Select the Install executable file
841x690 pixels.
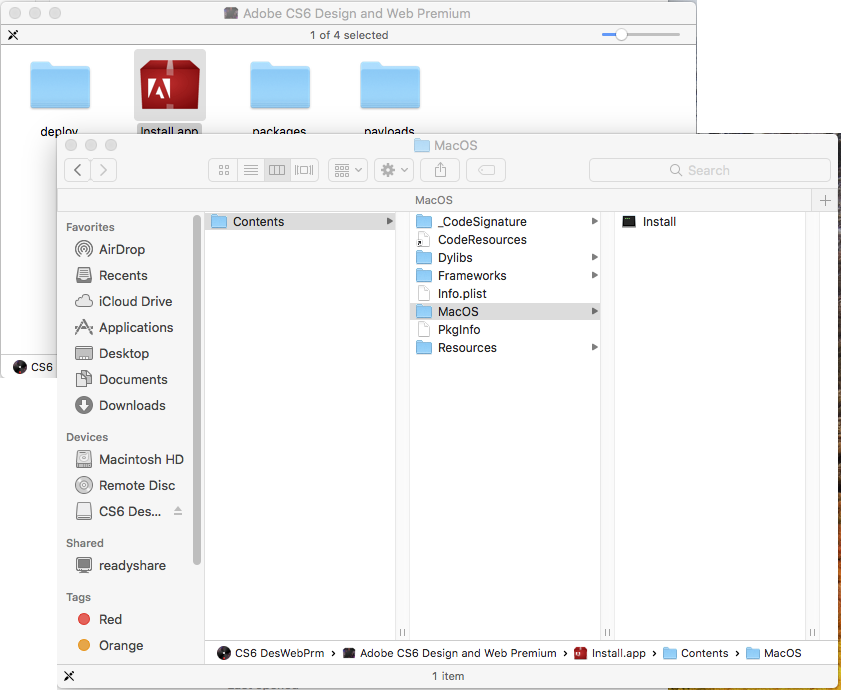(710, 222)
